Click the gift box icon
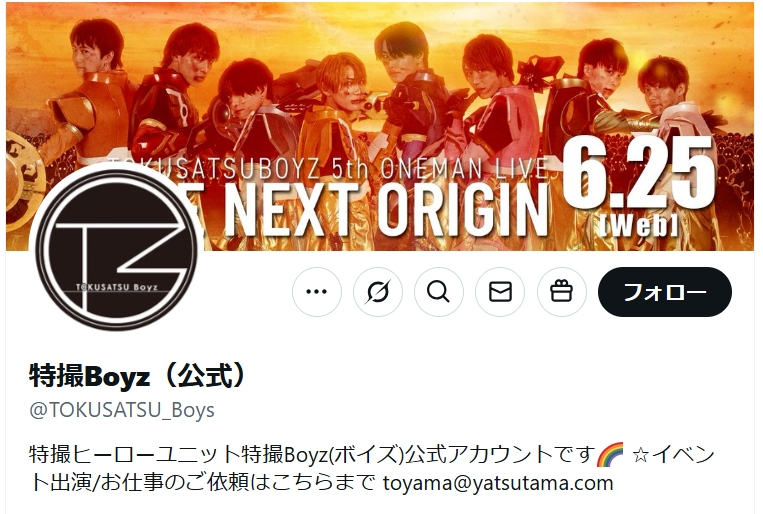 (x=562, y=292)
